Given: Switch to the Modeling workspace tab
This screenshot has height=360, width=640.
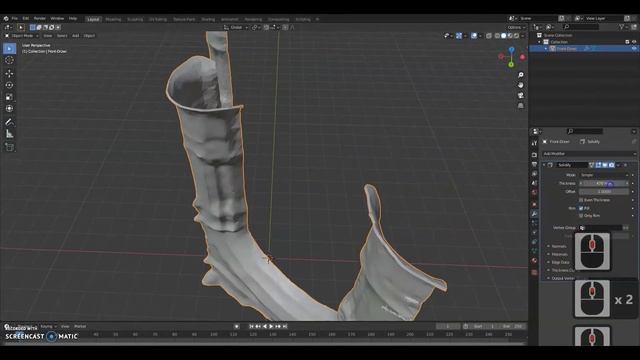Looking at the screenshot, I should point(113,19).
